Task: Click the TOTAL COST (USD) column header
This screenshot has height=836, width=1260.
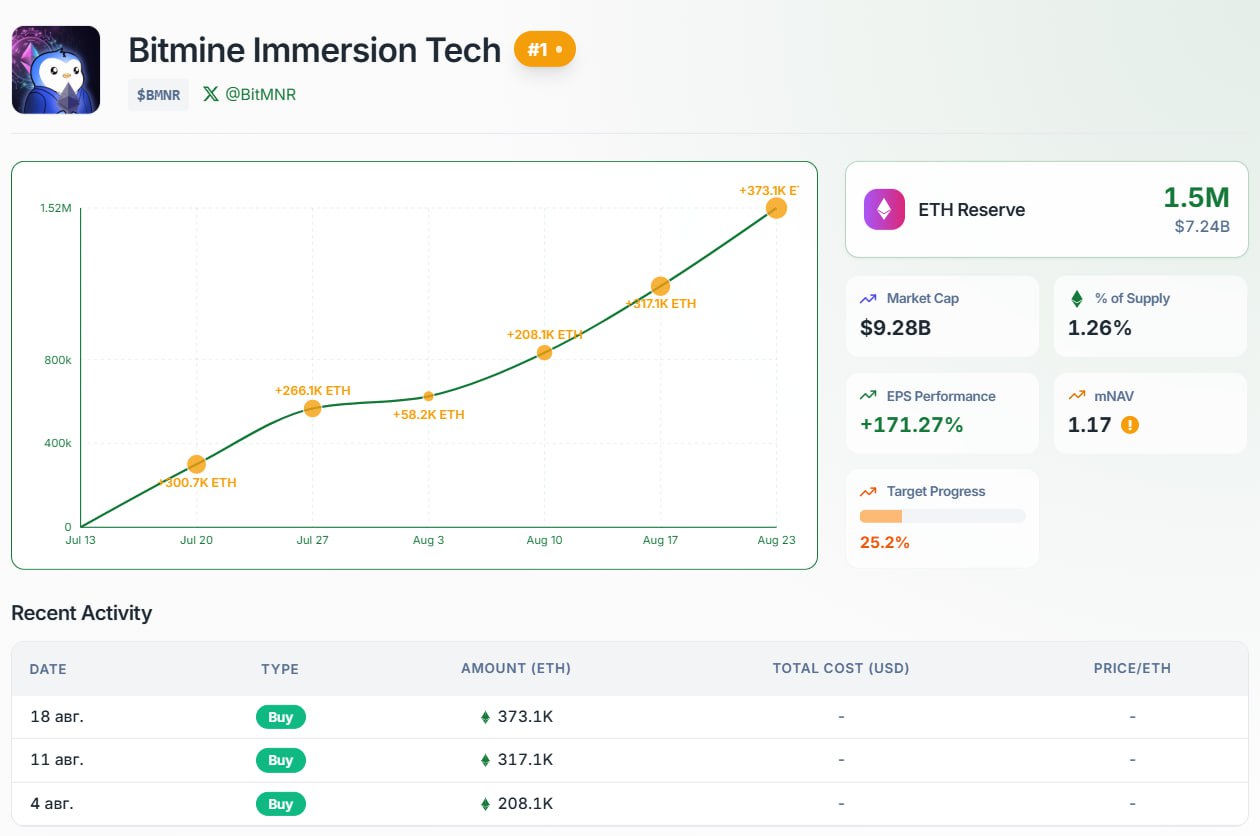Action: (841, 669)
